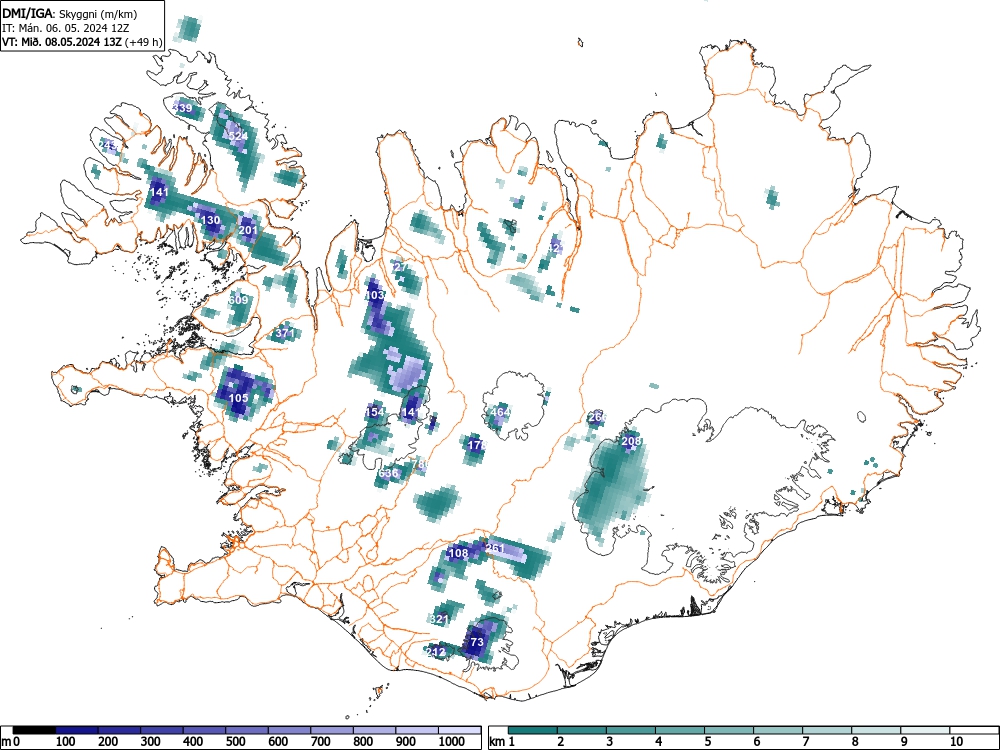1000x750 pixels.
Task: Select the 339 visibility value on the map
Action: (182, 108)
